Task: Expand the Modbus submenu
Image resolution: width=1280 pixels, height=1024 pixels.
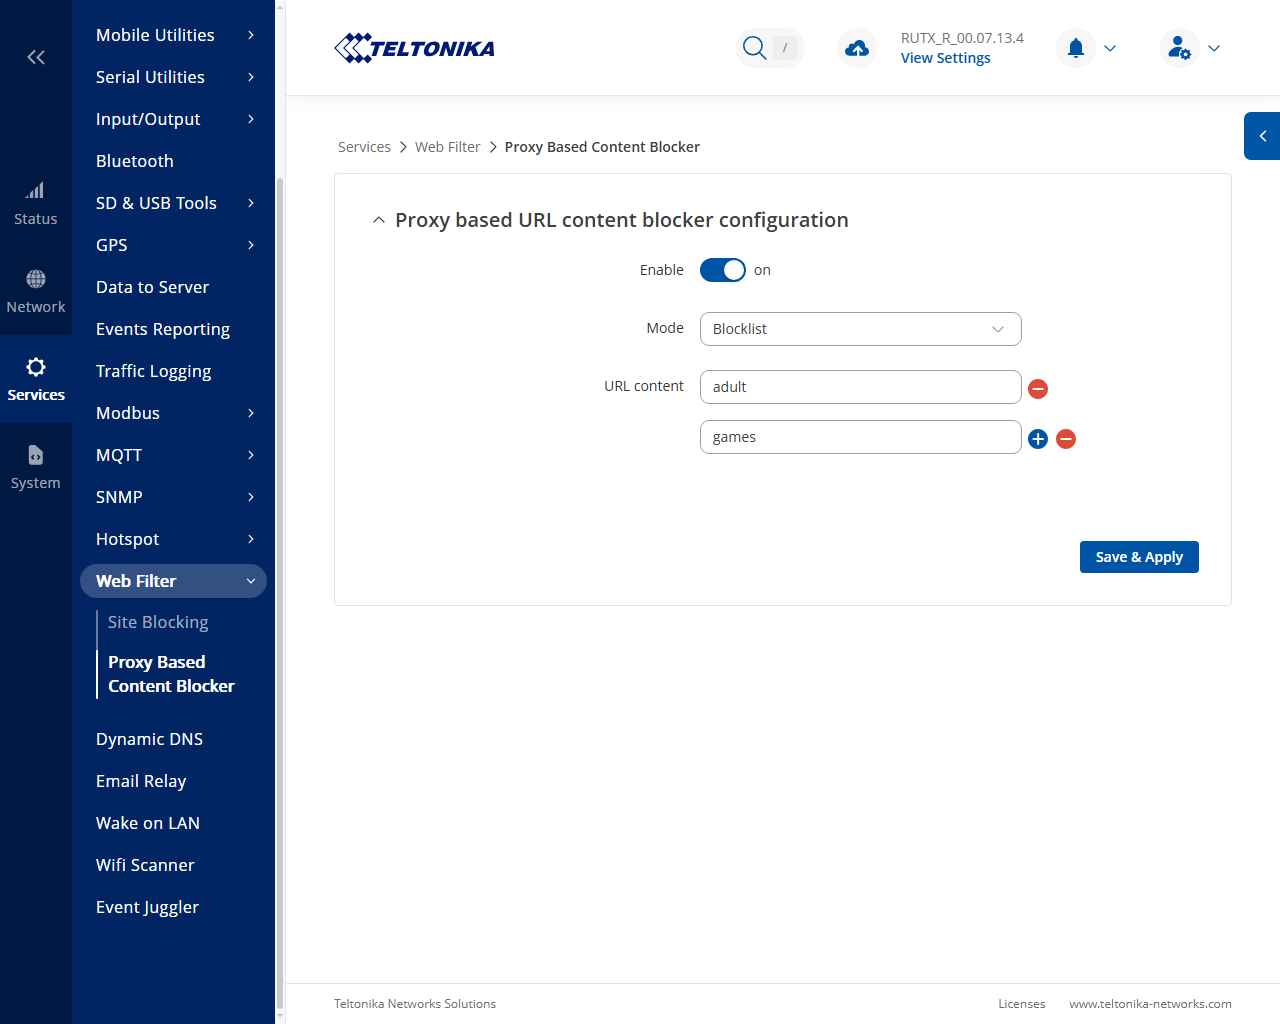Action: coord(174,413)
